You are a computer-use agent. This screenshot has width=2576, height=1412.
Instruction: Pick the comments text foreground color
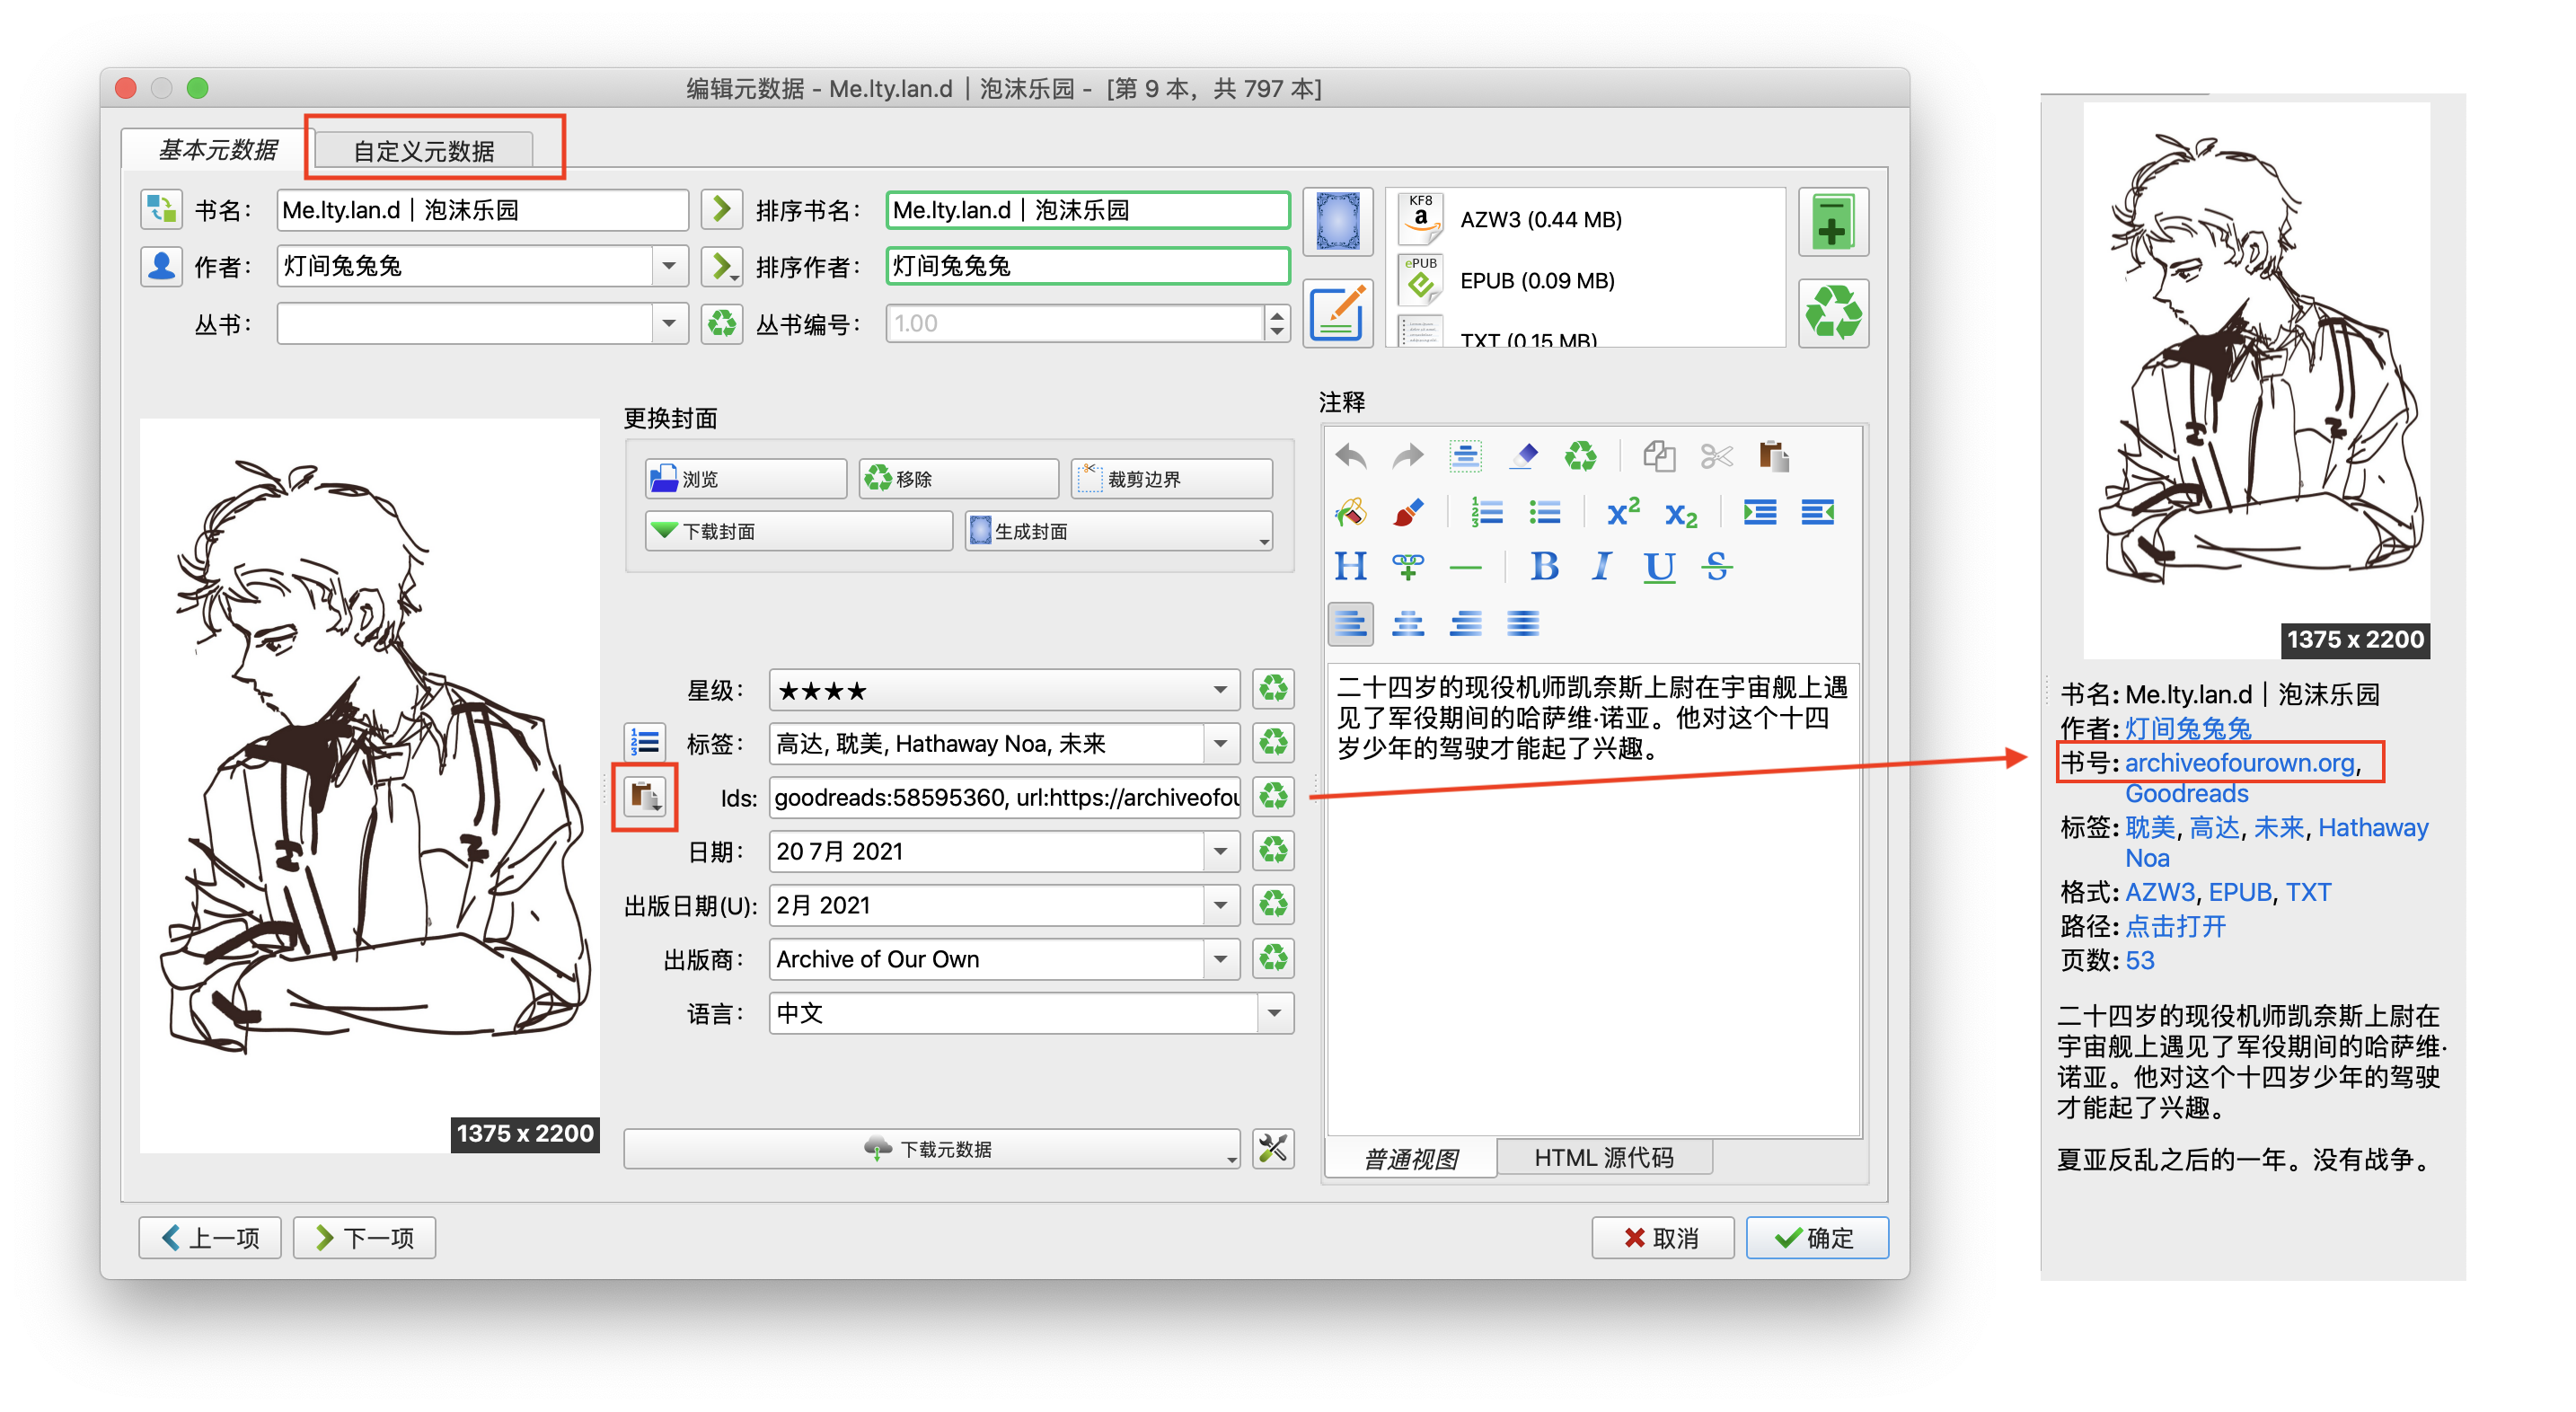point(1408,513)
